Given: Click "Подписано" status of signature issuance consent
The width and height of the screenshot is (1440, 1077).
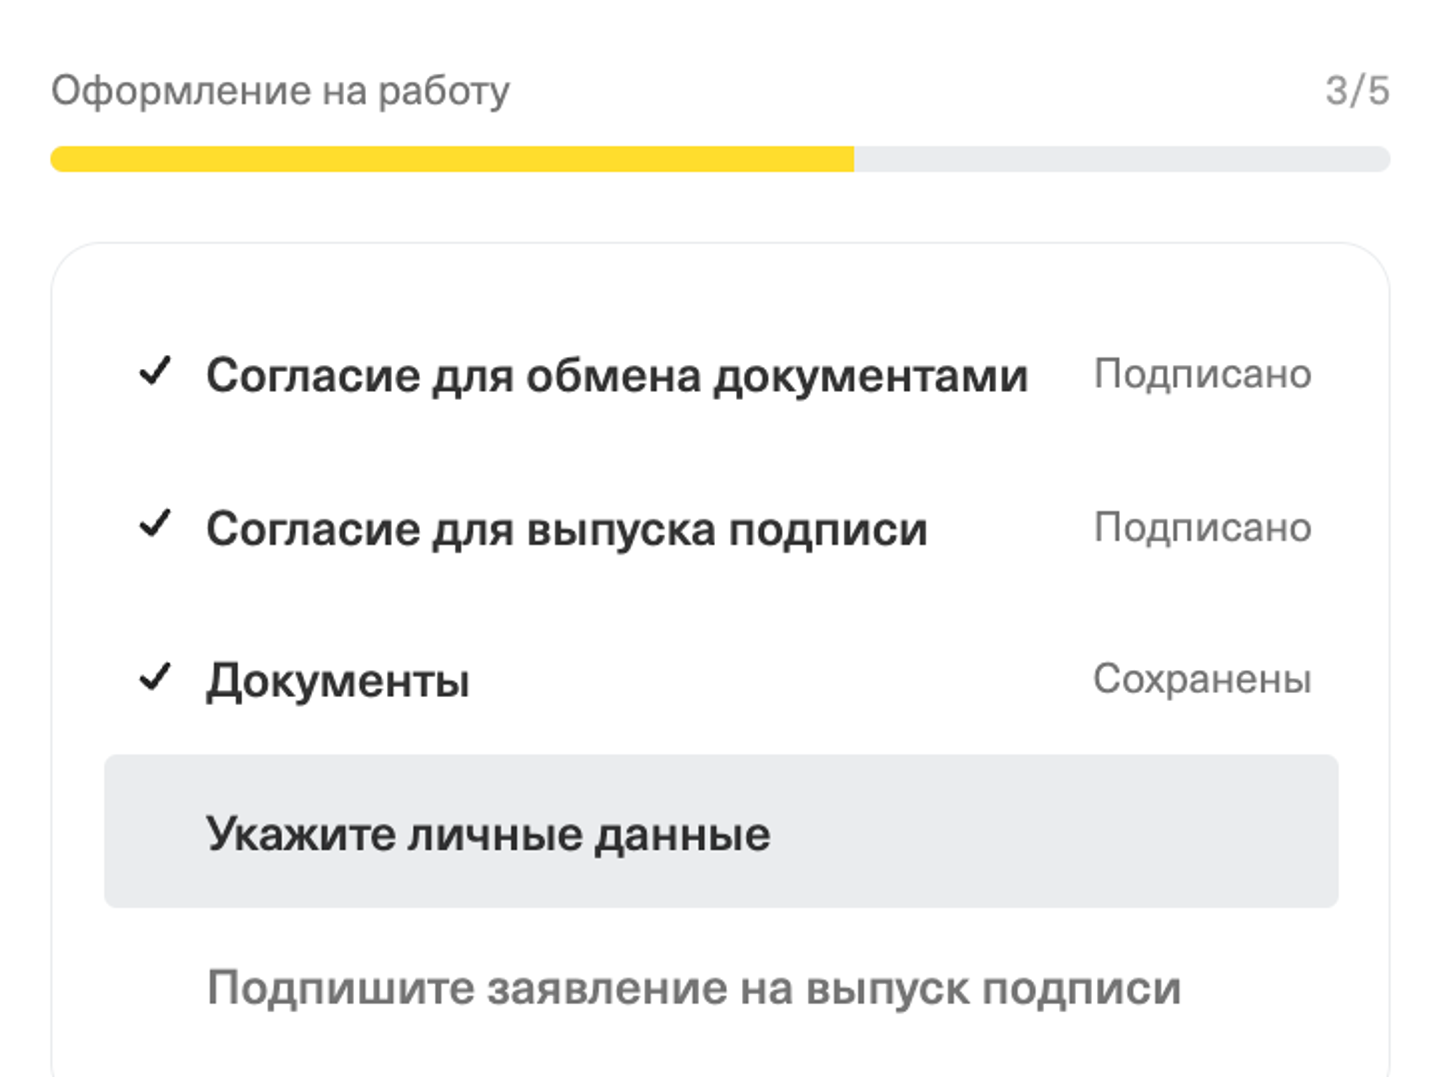Looking at the screenshot, I should (1202, 527).
